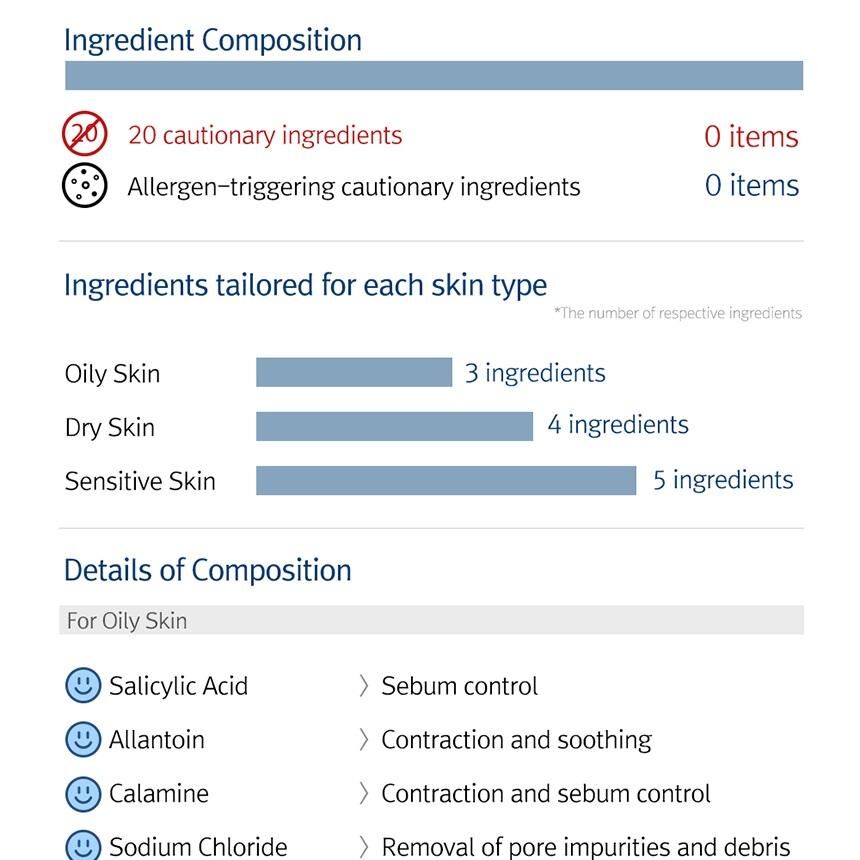
Task: Expand the Sodium Chloride chevron arrow
Action: (x=363, y=847)
